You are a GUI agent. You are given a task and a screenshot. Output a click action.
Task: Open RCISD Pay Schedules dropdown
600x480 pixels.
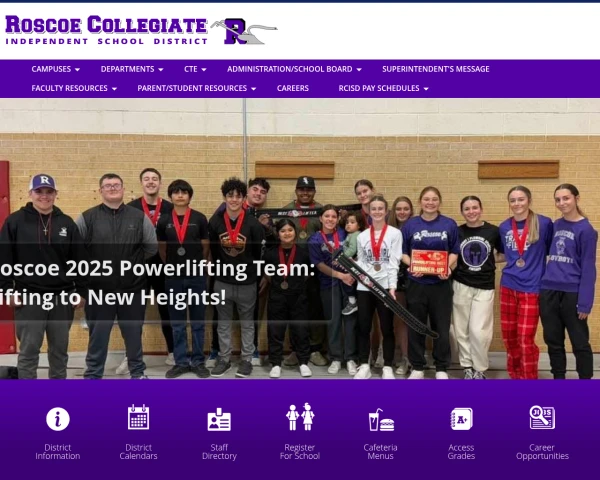[x=383, y=88]
